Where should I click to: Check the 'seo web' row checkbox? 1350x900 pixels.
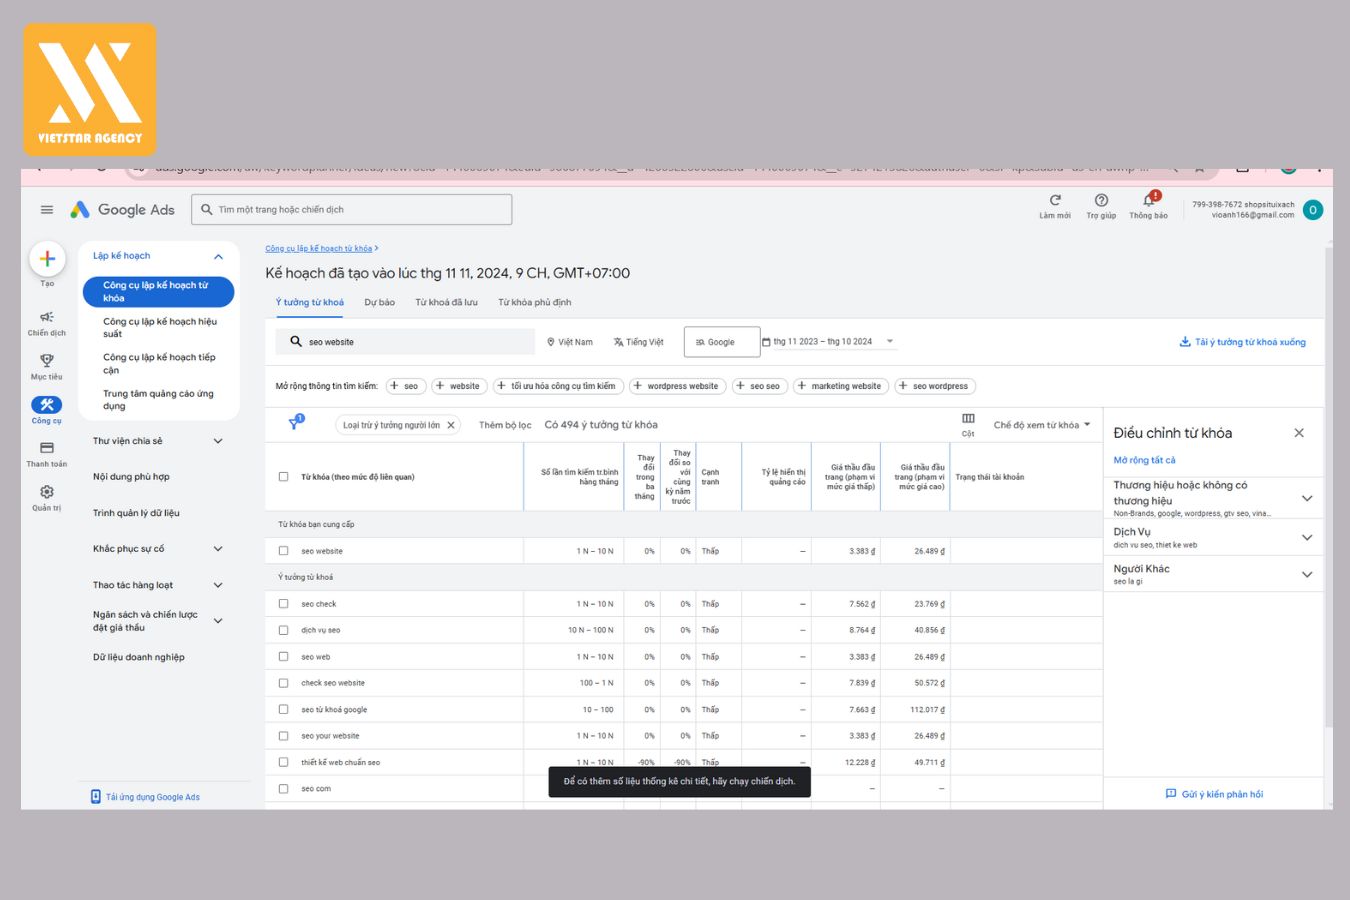pos(283,657)
